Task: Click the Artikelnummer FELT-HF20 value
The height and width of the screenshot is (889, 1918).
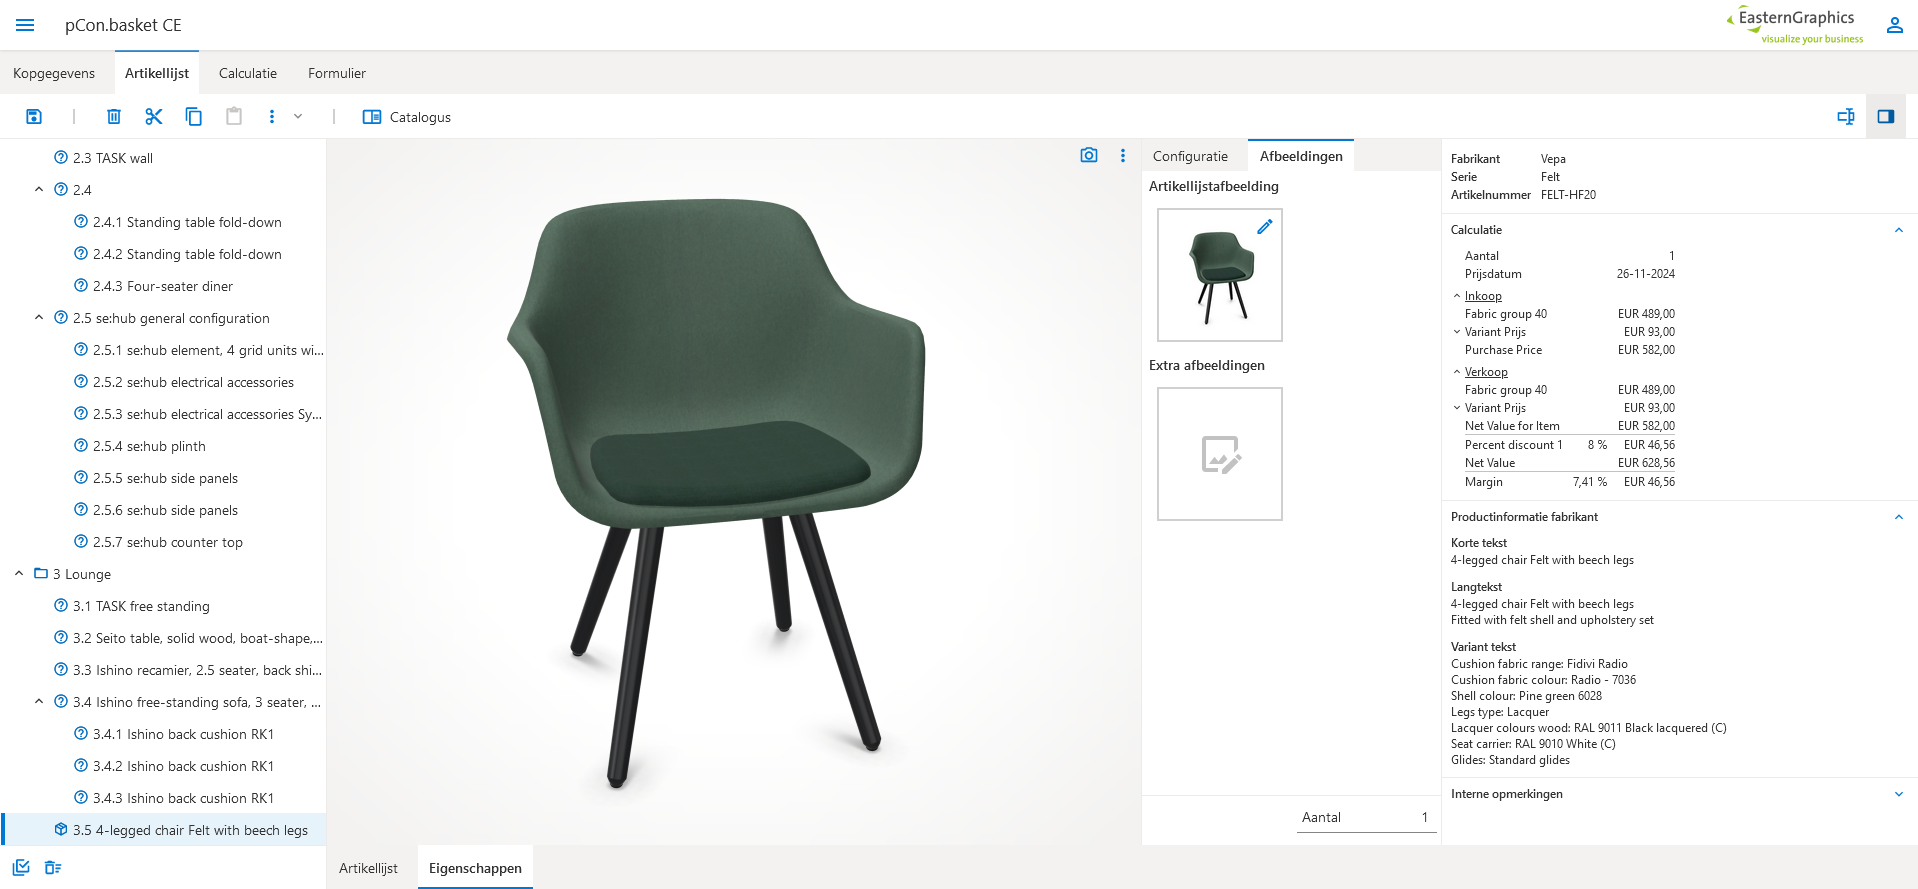Action: pyautogui.click(x=1568, y=195)
